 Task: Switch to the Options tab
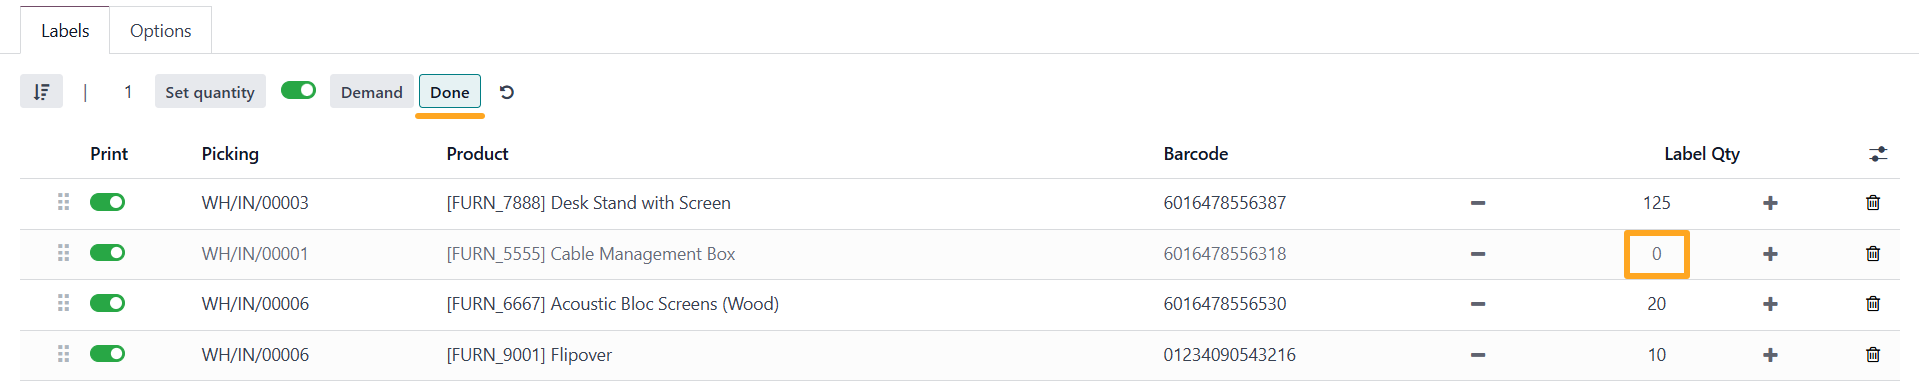[x=160, y=31]
